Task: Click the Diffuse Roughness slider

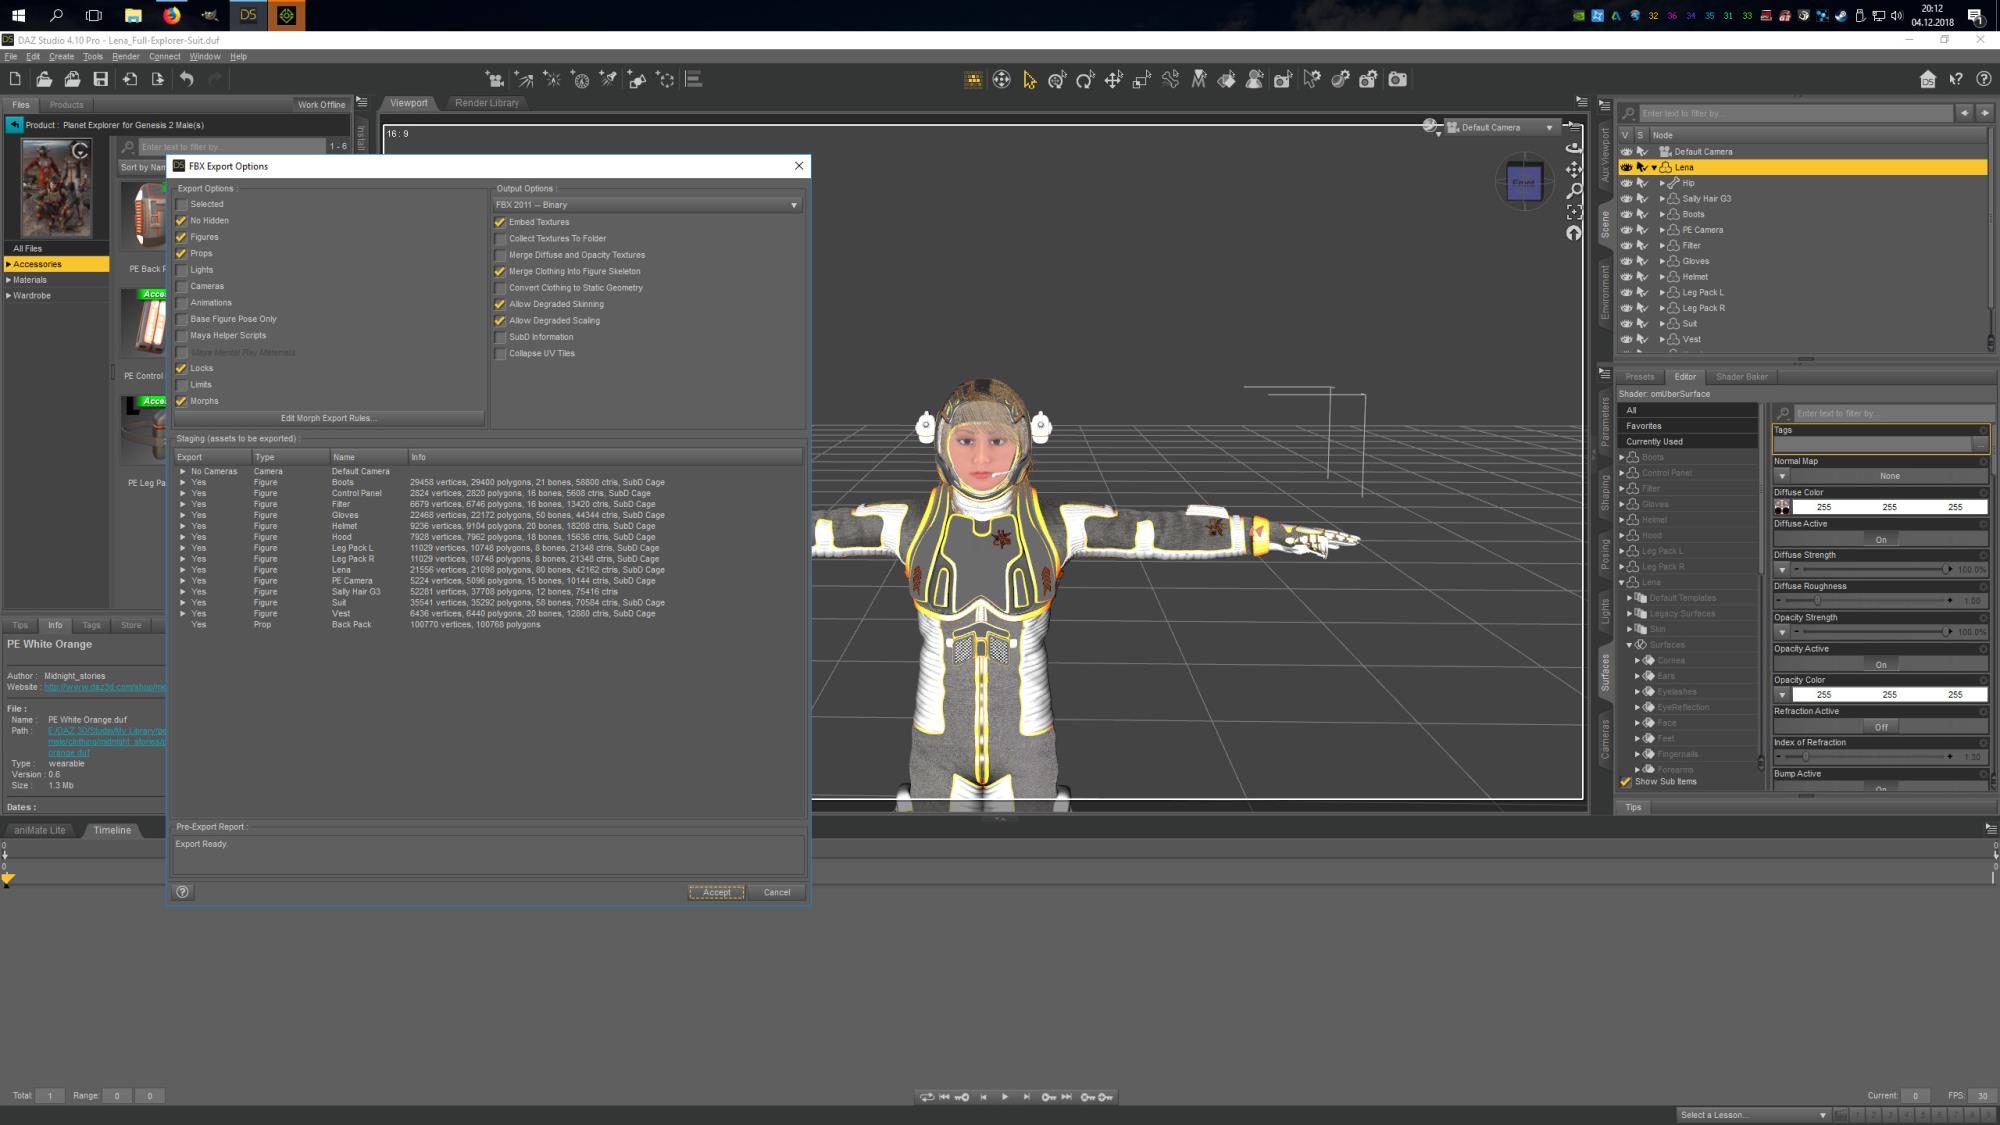Action: [1866, 601]
